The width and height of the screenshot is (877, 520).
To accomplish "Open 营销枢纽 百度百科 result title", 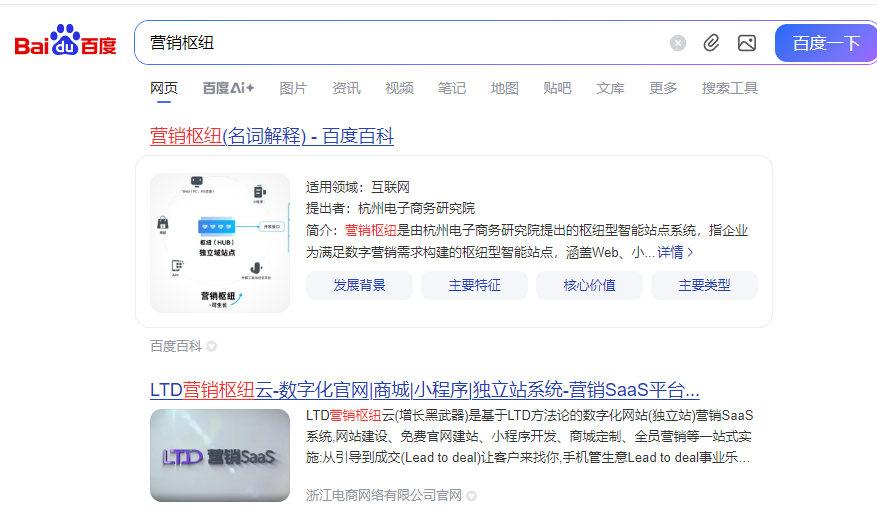I will coord(272,136).
